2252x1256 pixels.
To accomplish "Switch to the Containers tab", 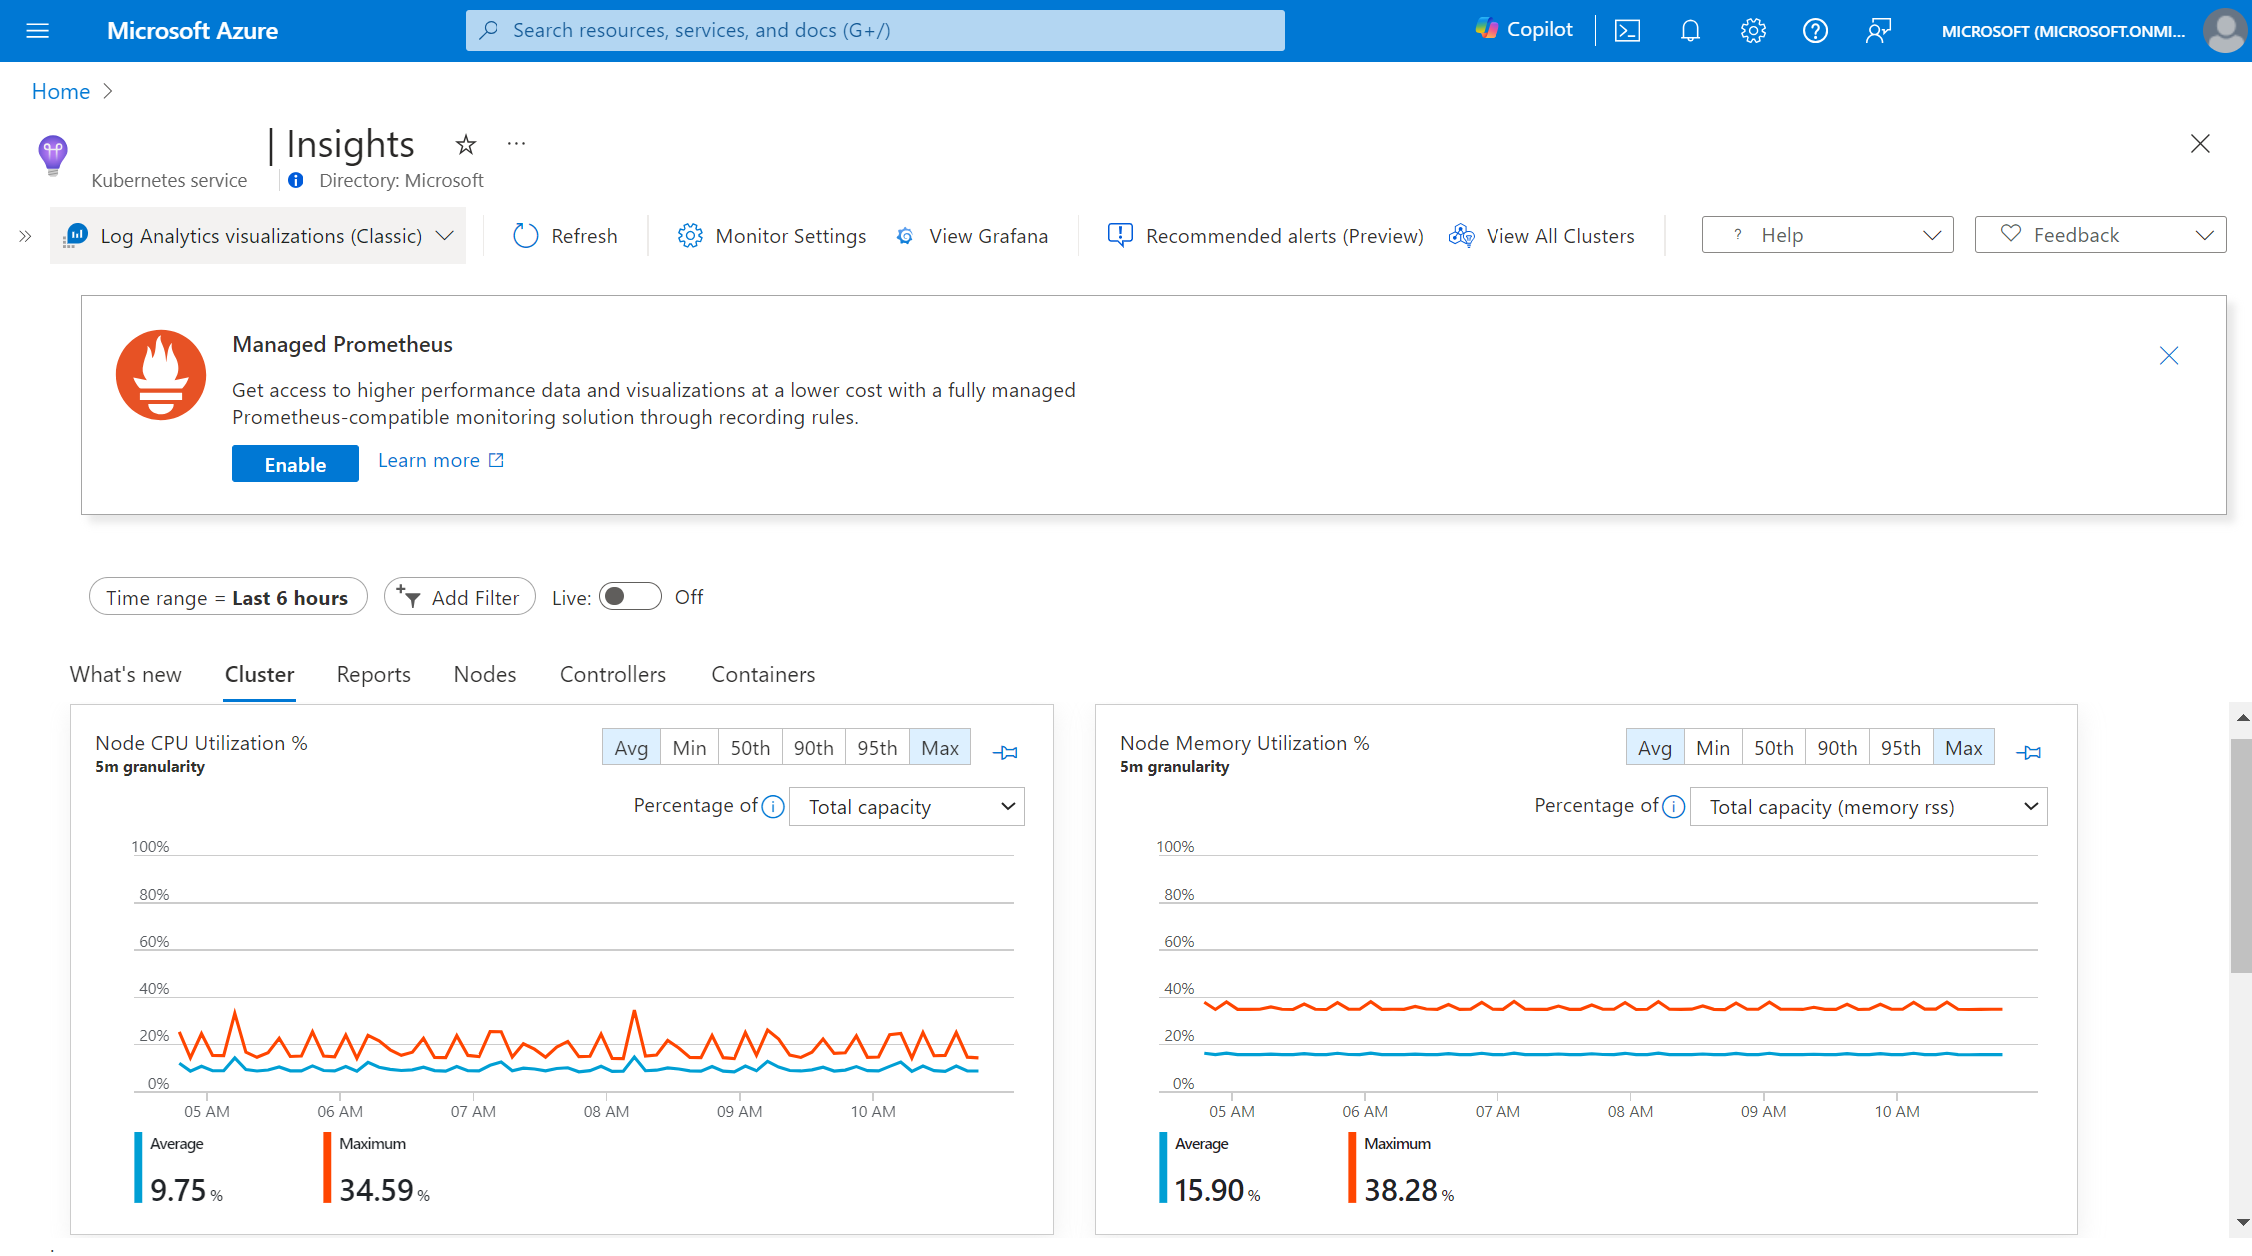I will [x=761, y=674].
